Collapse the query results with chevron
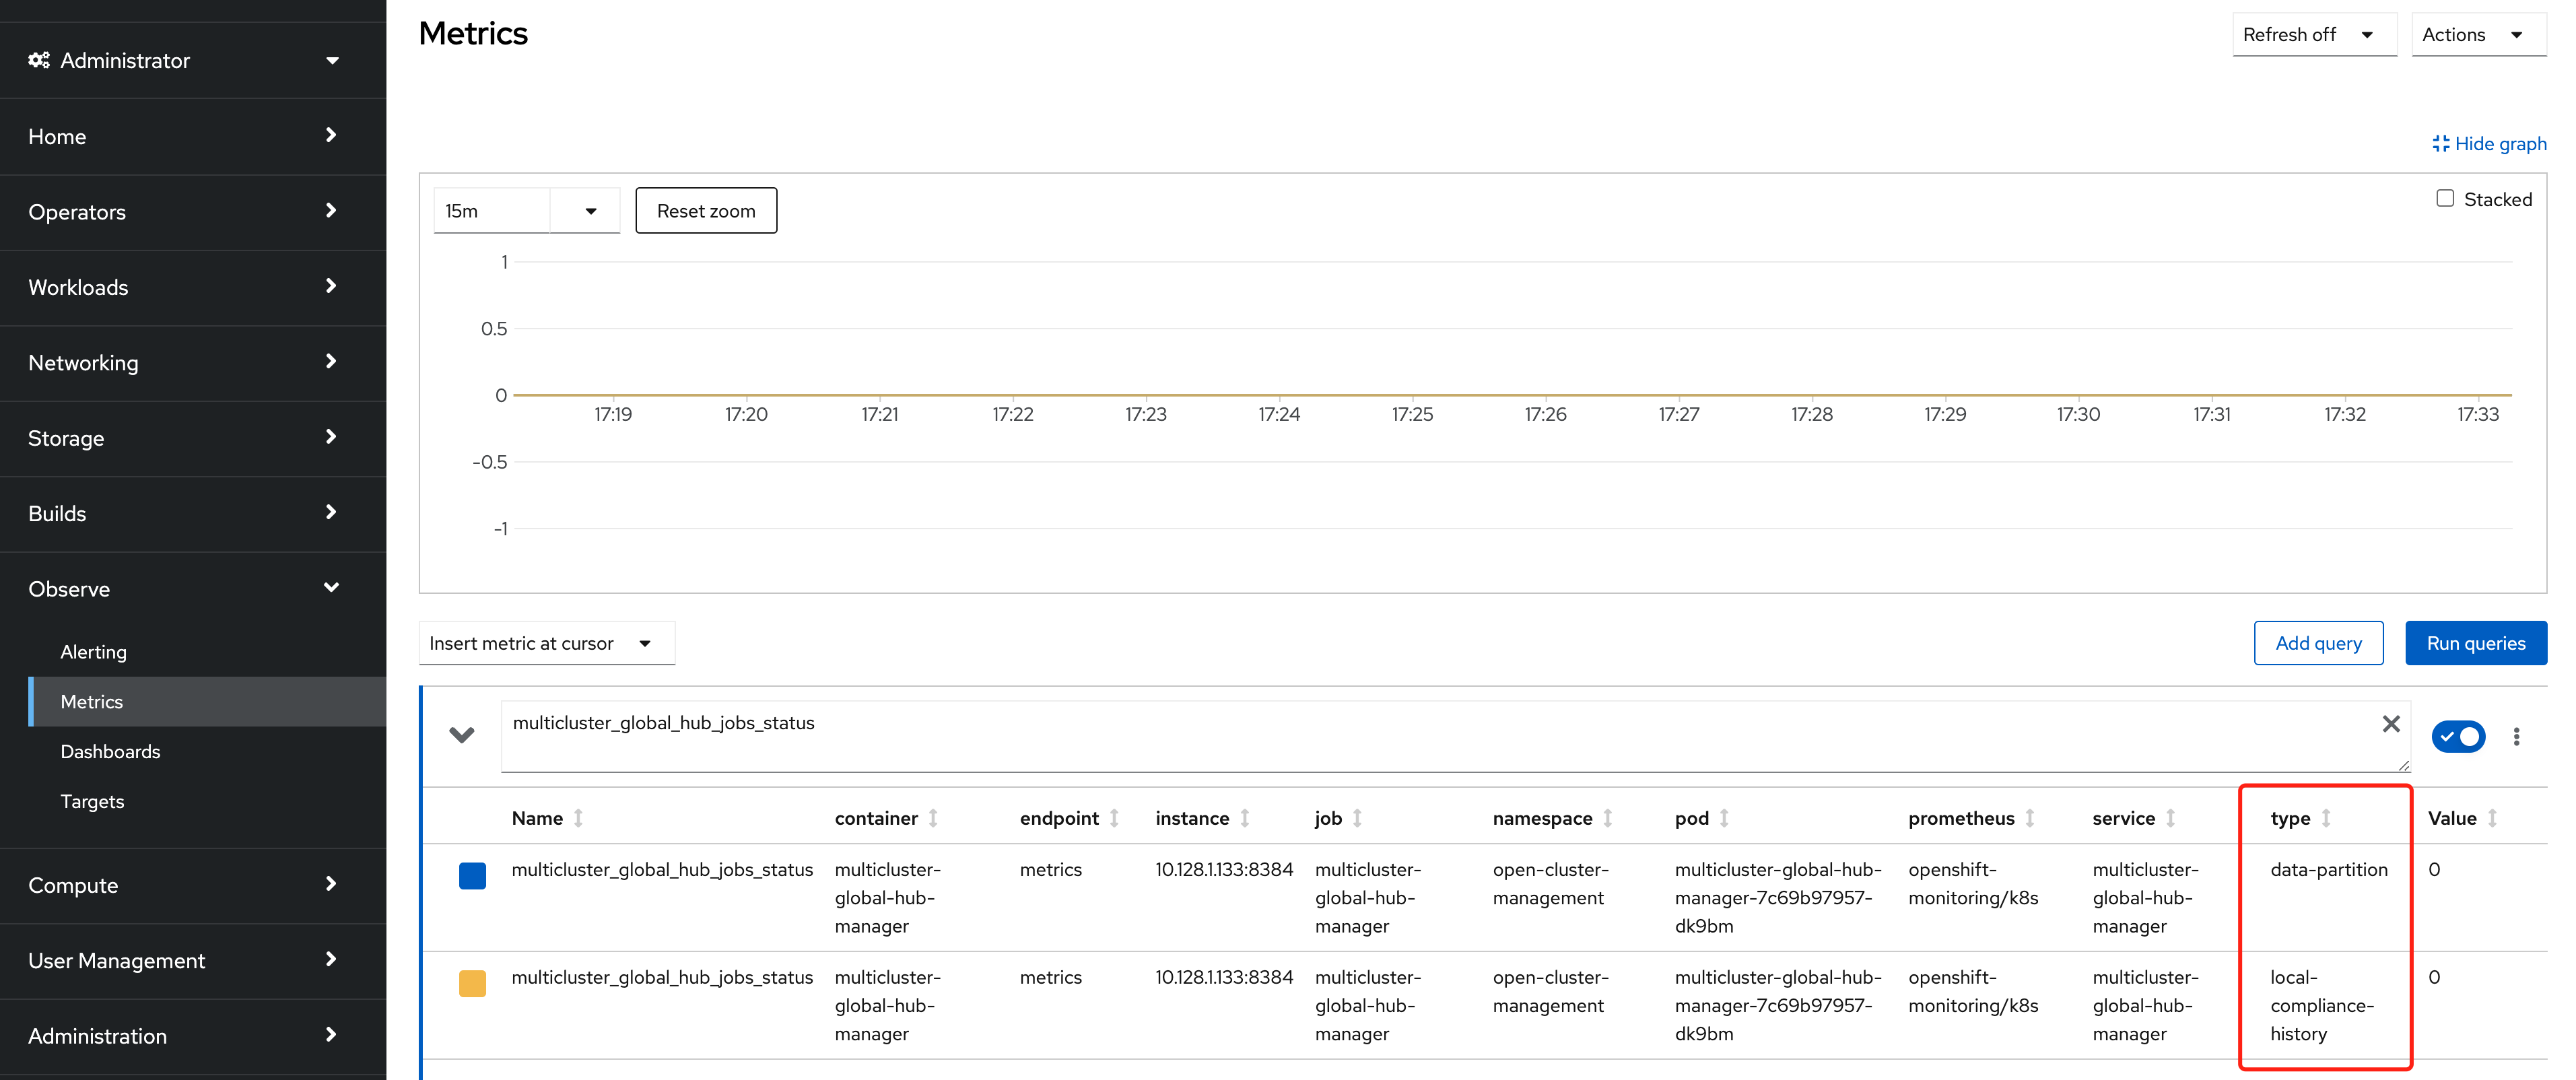The height and width of the screenshot is (1080, 2576). point(461,735)
